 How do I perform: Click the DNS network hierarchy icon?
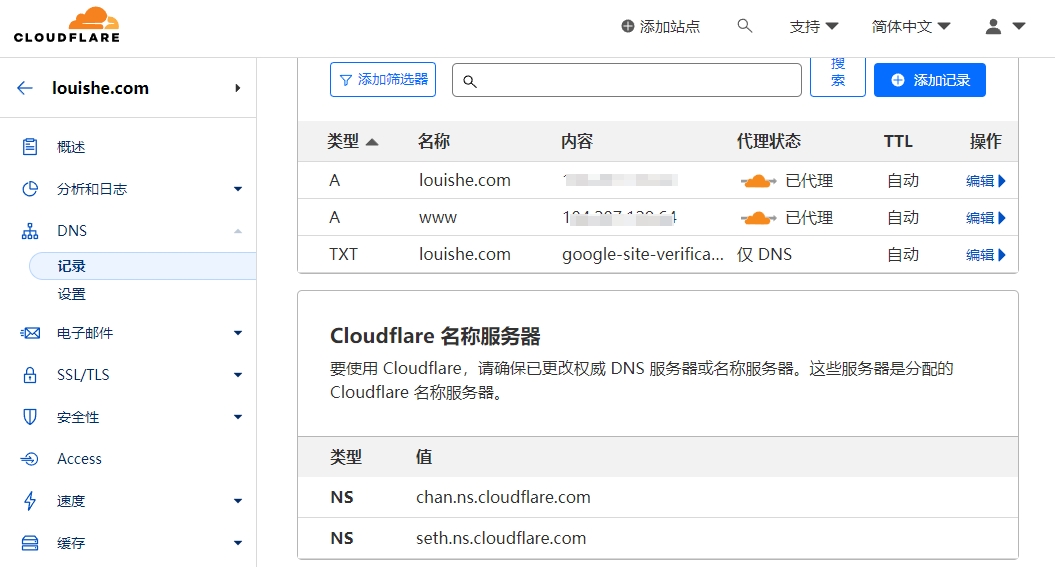(x=30, y=231)
